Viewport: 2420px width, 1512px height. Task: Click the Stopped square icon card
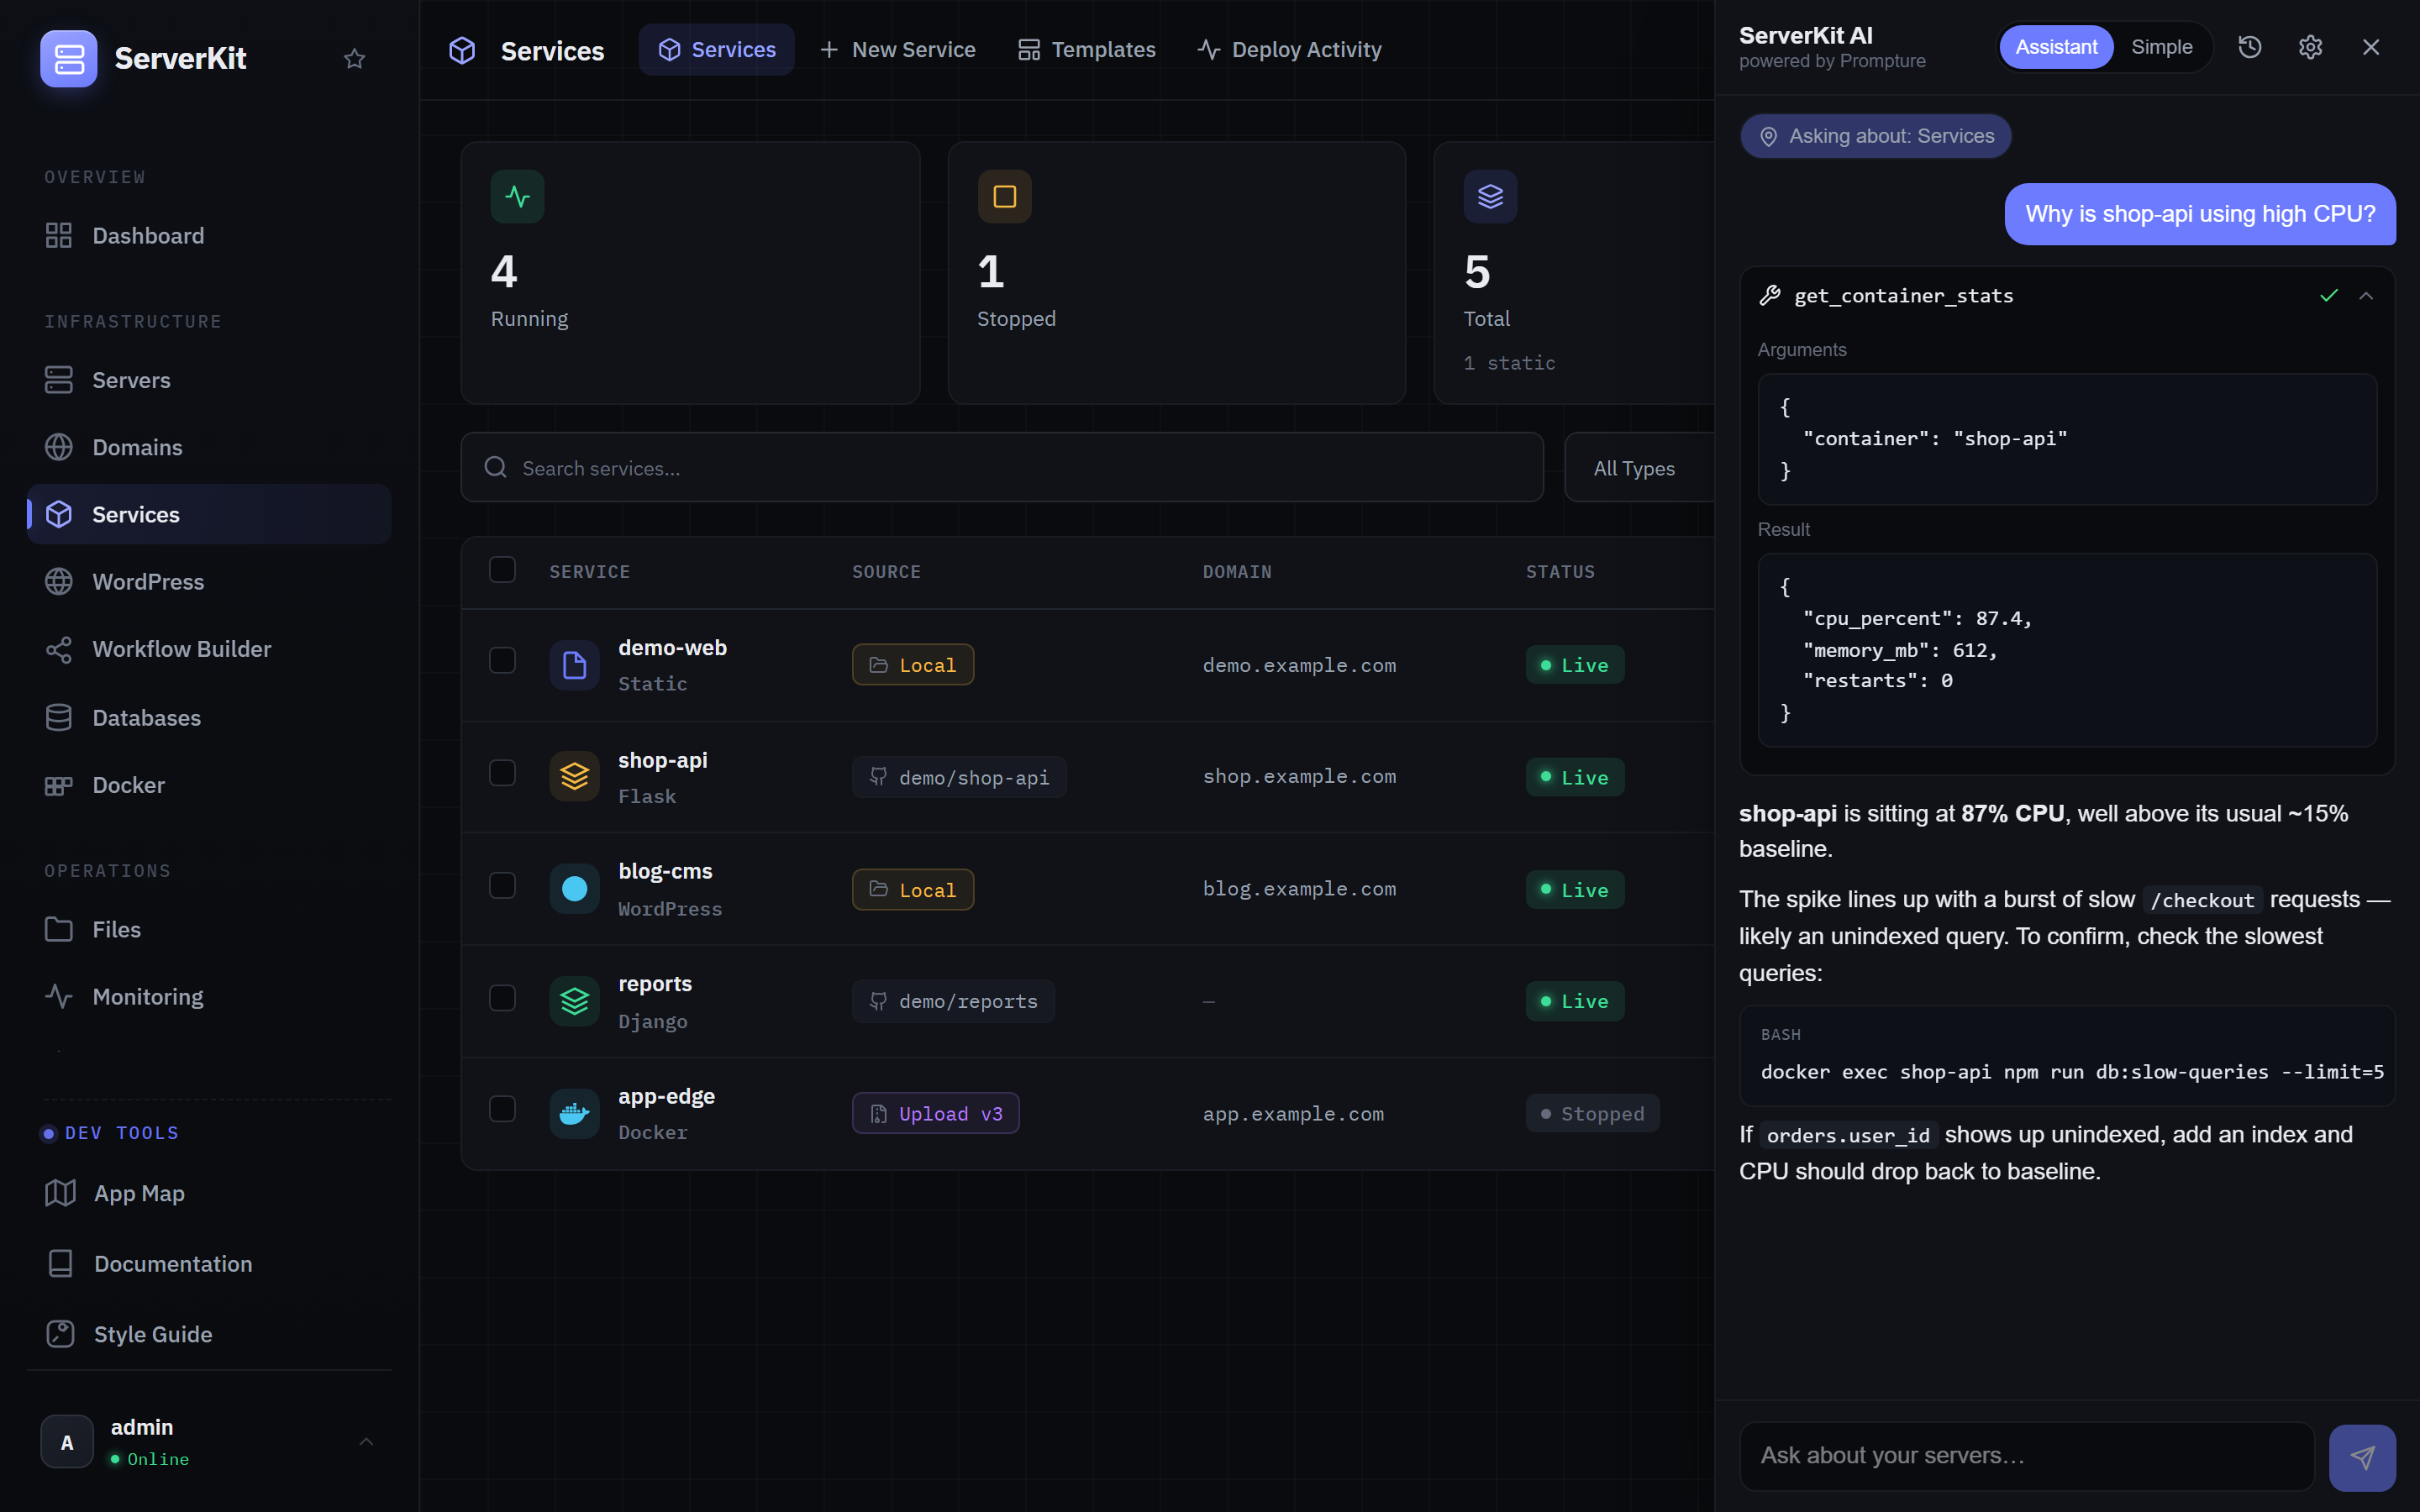(x=1004, y=196)
